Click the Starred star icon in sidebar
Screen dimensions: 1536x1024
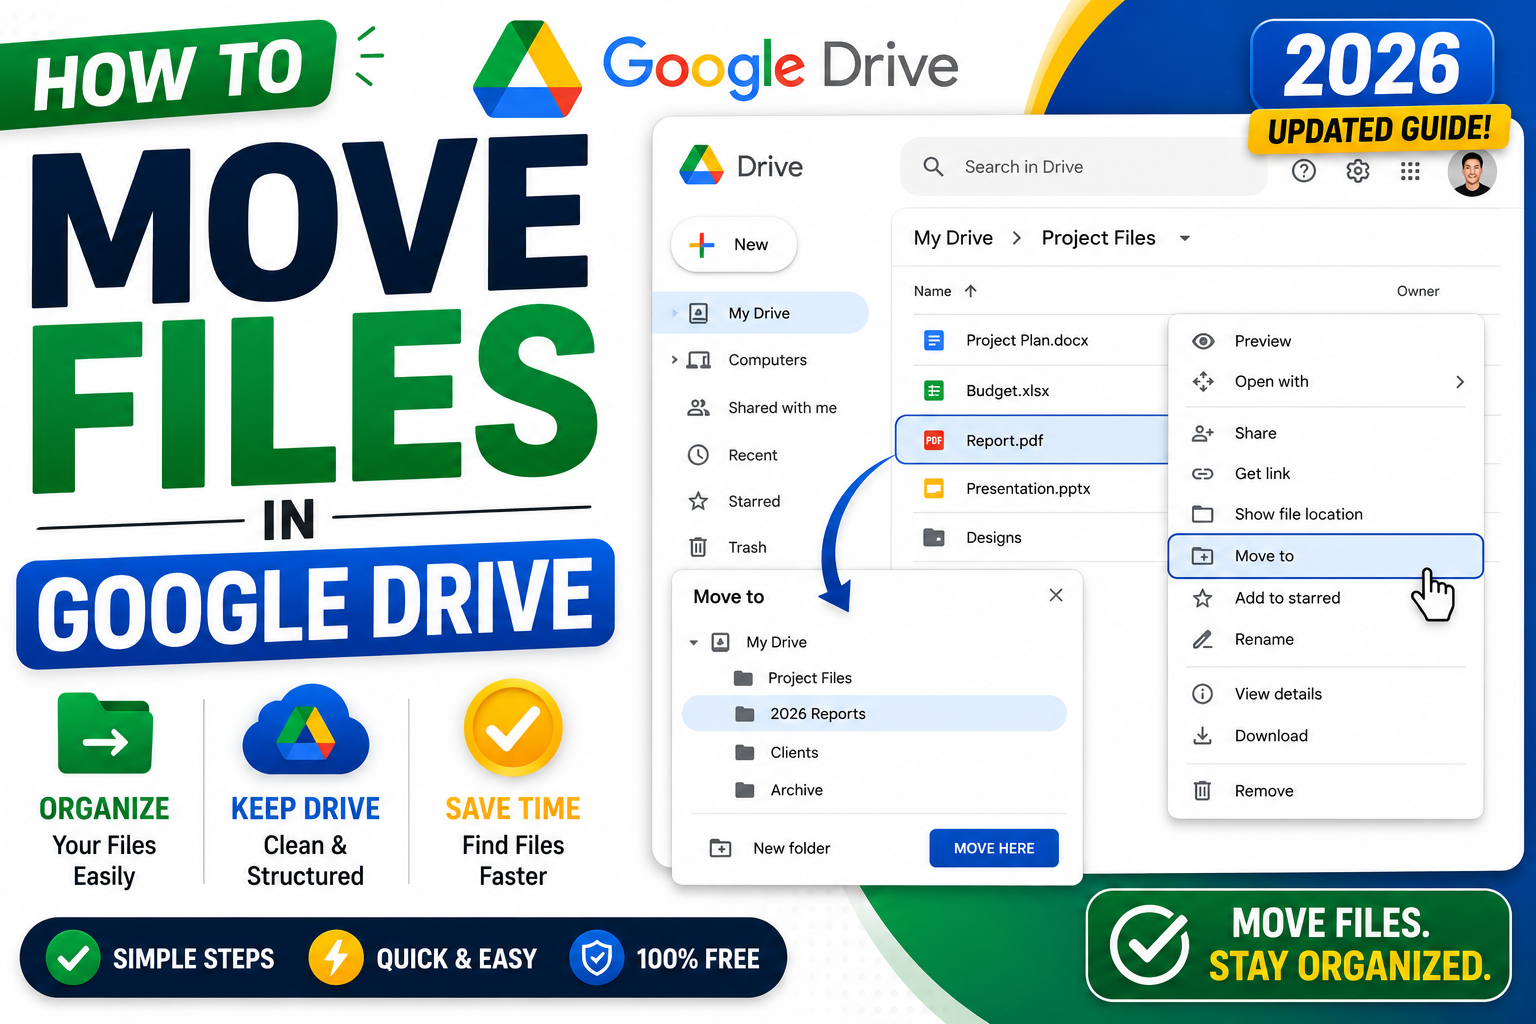coord(698,501)
